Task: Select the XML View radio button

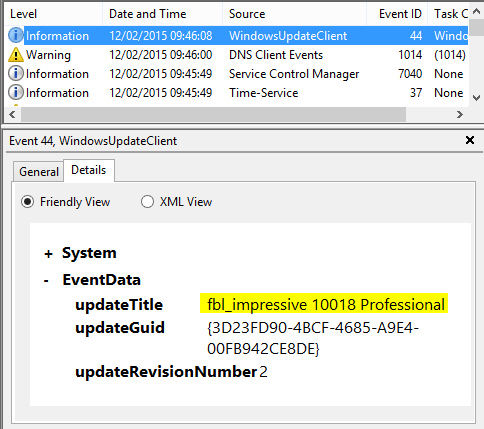Action: (x=147, y=202)
